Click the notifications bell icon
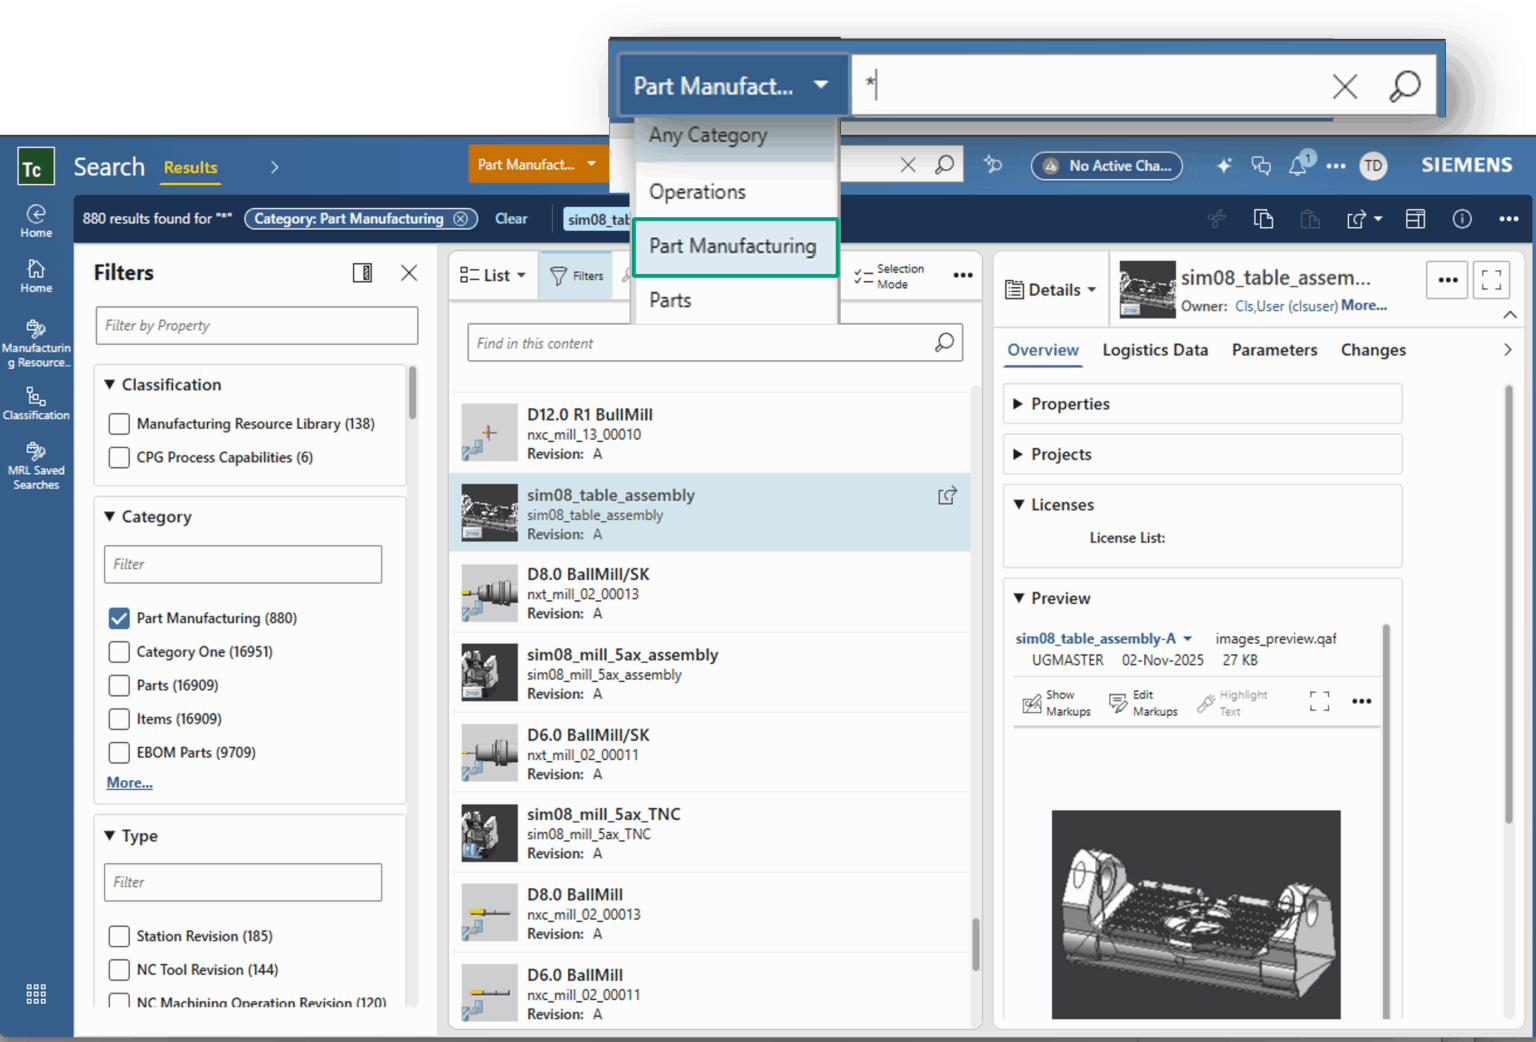The height and width of the screenshot is (1042, 1536). (x=1299, y=166)
